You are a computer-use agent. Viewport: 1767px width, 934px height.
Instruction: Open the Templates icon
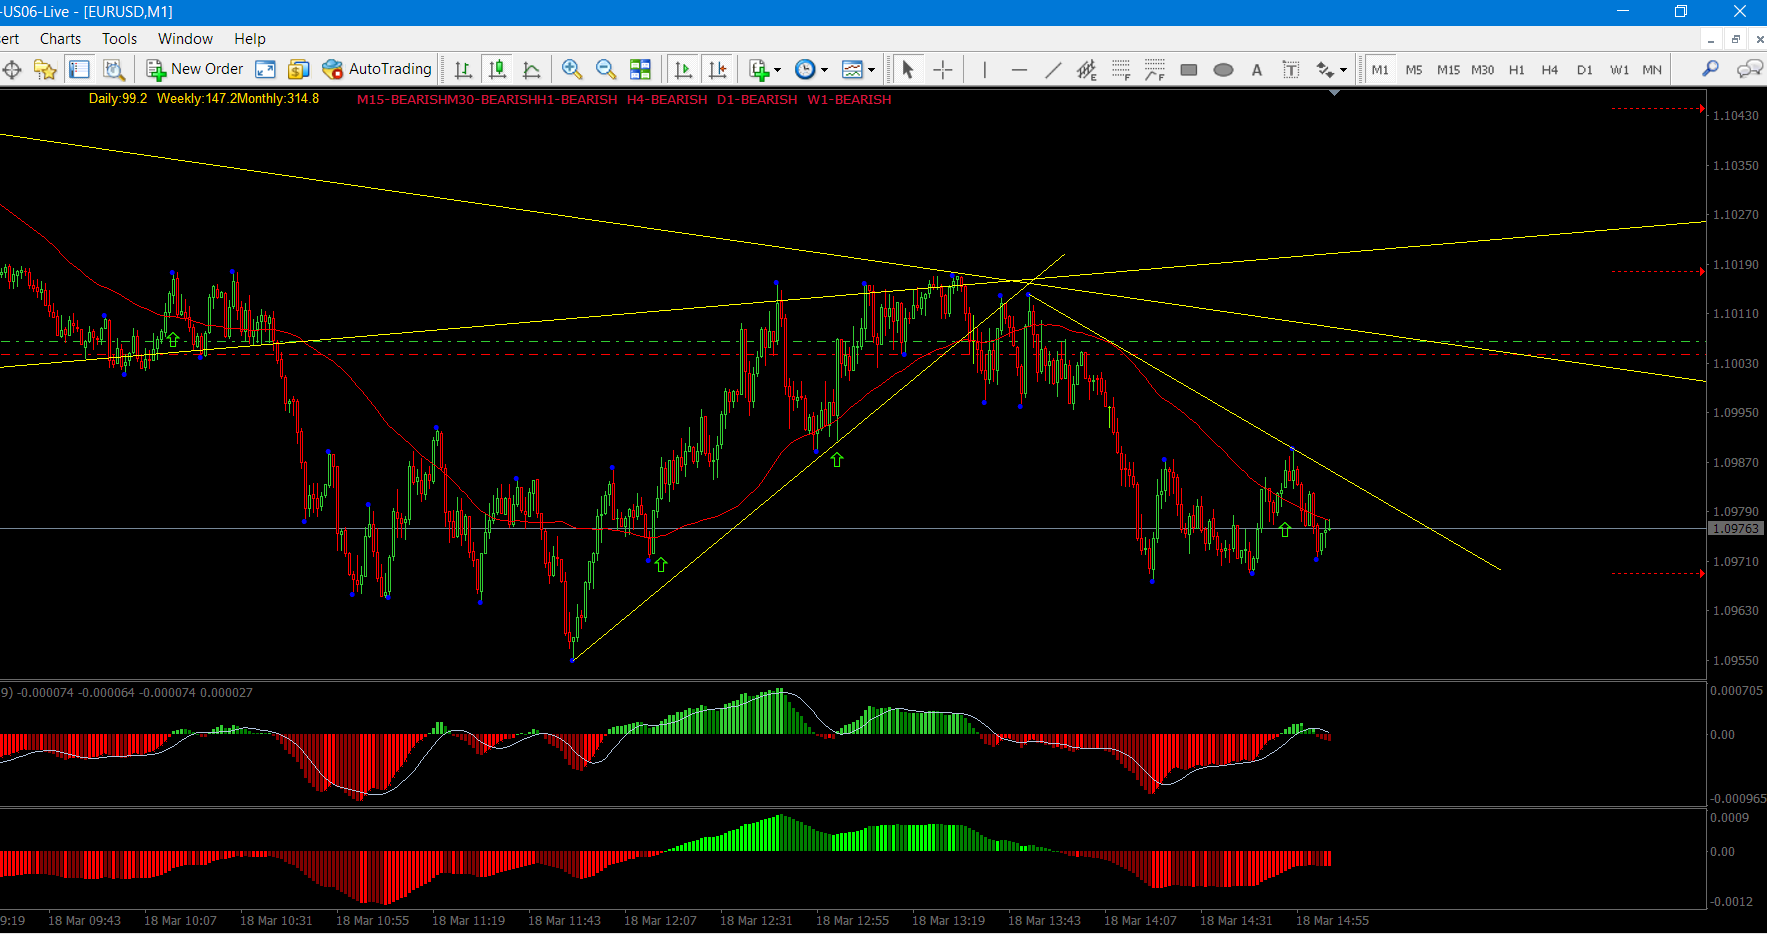852,69
